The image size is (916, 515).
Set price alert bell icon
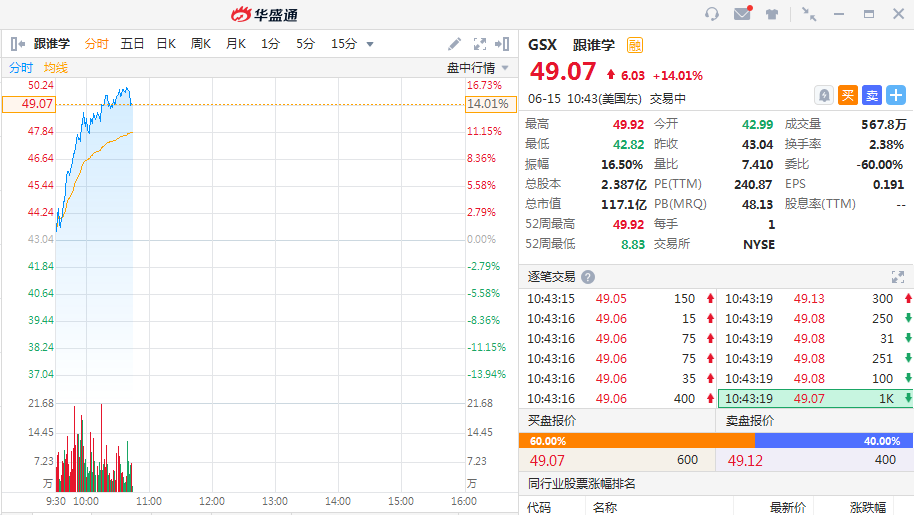pos(823,95)
